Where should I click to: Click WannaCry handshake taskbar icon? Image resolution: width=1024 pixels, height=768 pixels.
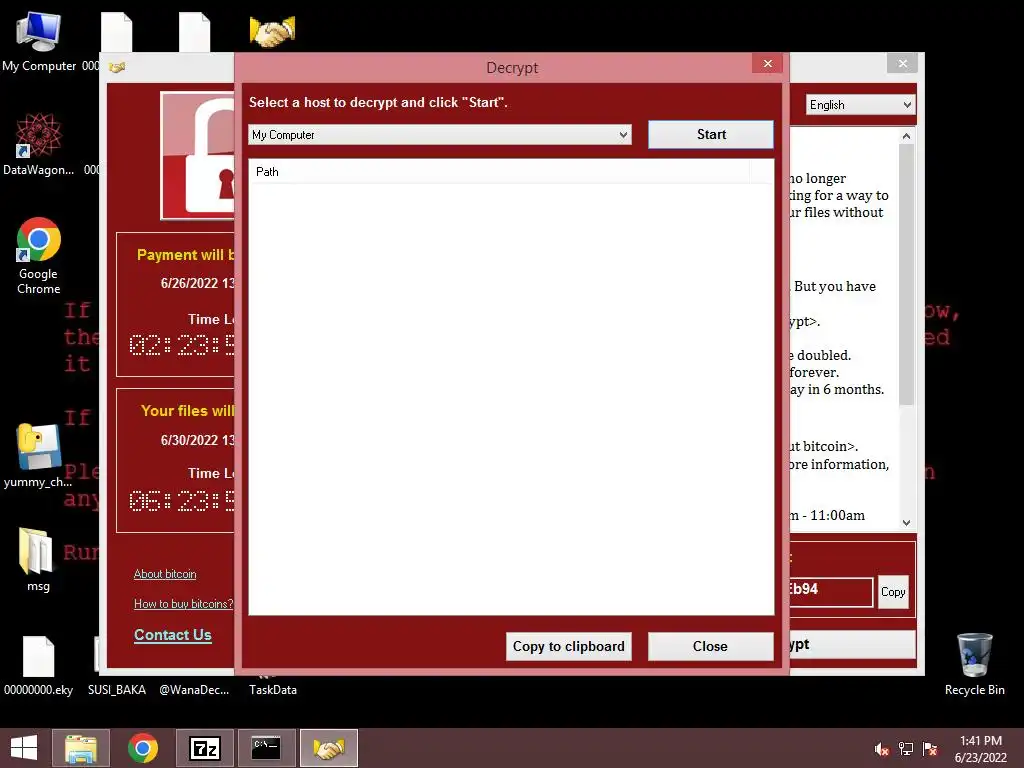(x=328, y=748)
